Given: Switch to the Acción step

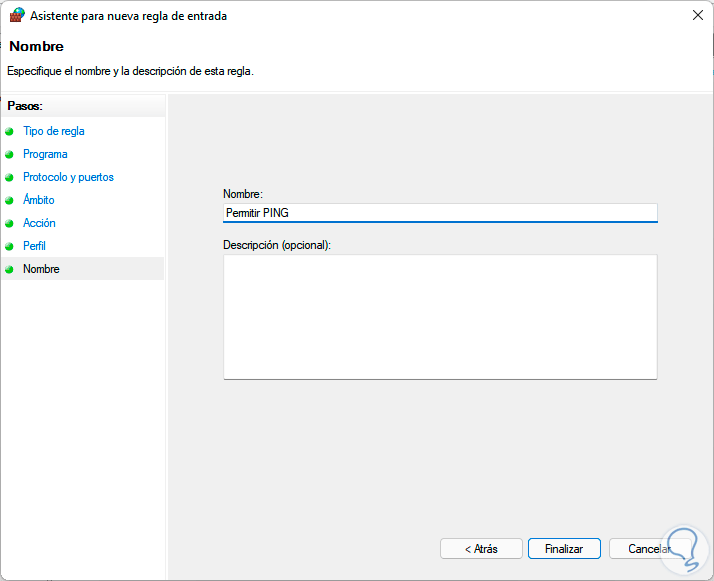Looking at the screenshot, I should 39,223.
